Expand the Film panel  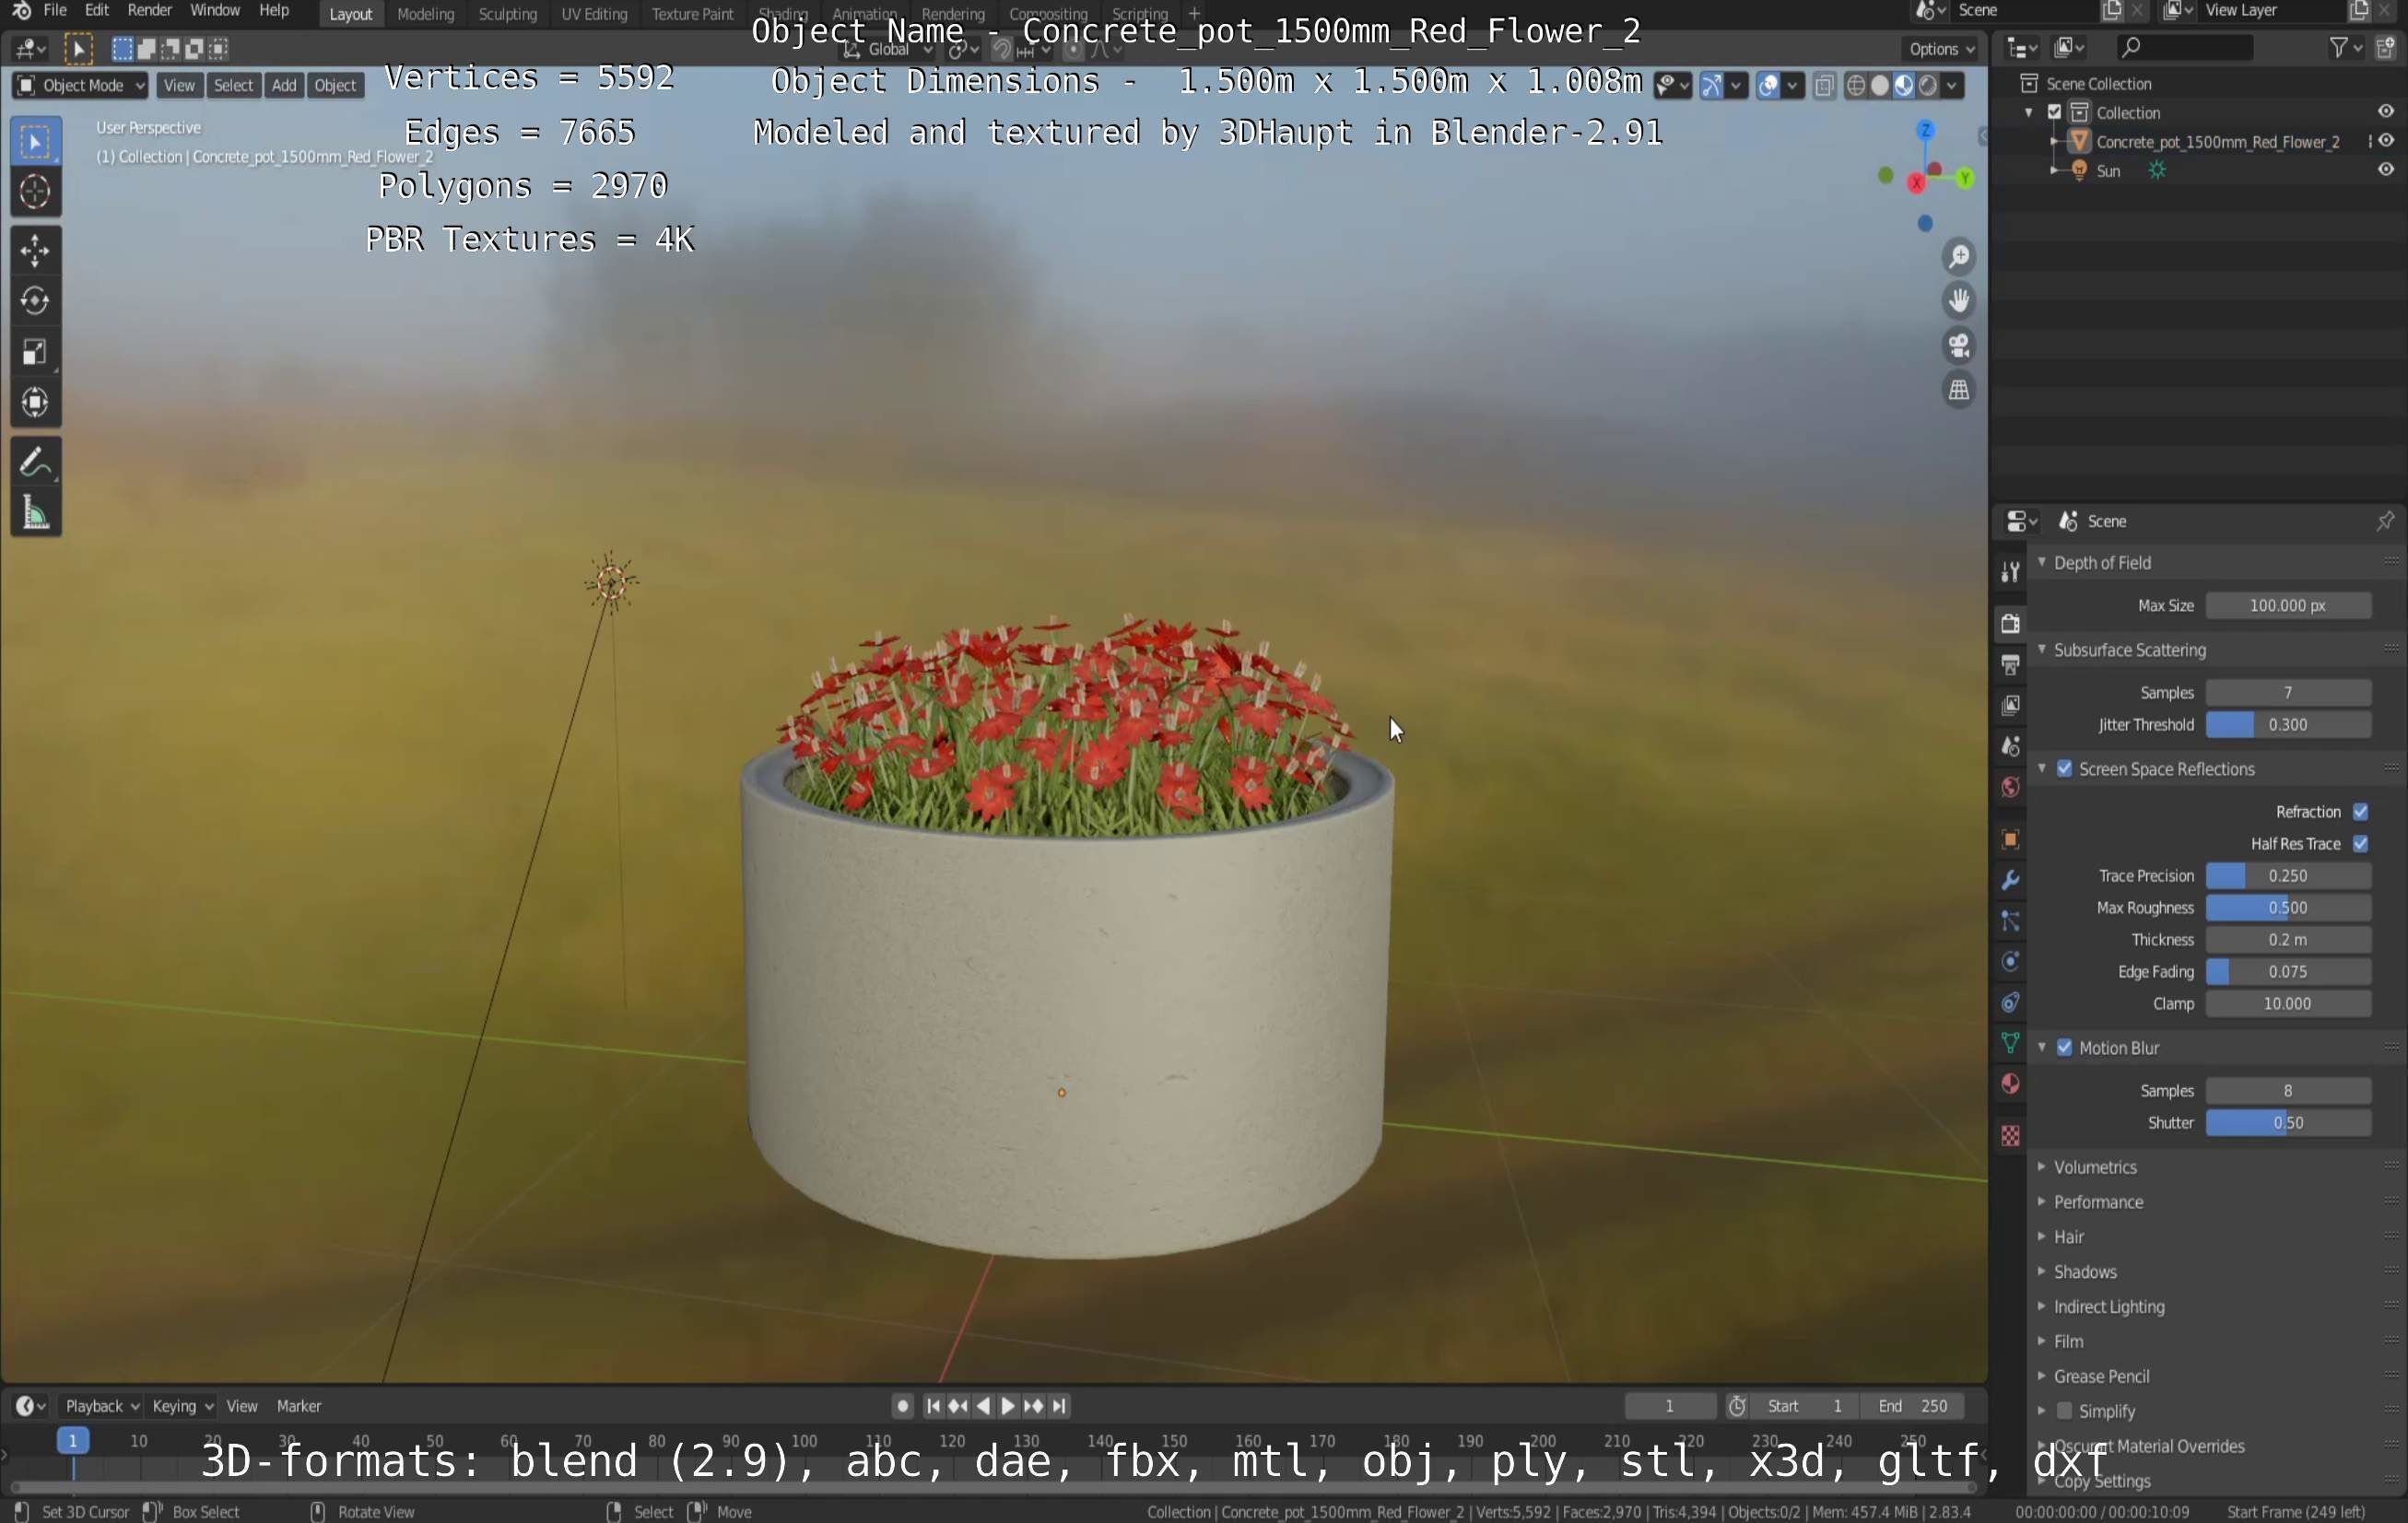click(x=2067, y=1342)
